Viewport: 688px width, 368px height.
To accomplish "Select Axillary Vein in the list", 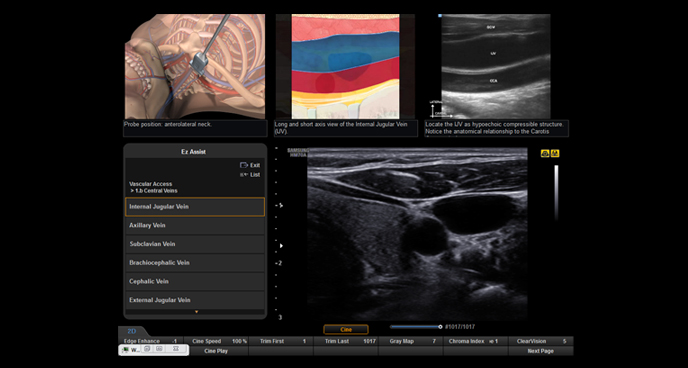I will pos(195,225).
